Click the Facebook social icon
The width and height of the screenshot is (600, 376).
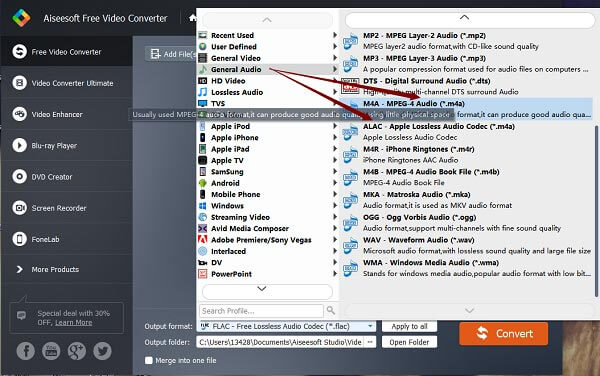(x=26, y=351)
